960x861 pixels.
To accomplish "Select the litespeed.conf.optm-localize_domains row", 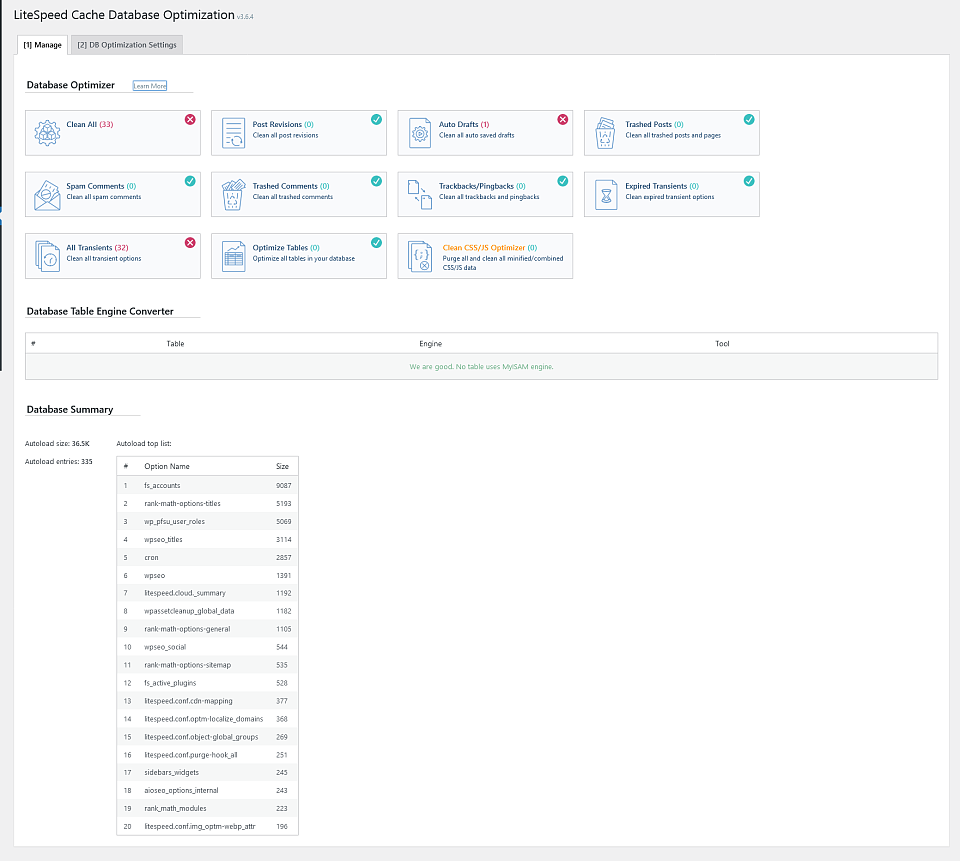I will pyautogui.click(x=208, y=719).
